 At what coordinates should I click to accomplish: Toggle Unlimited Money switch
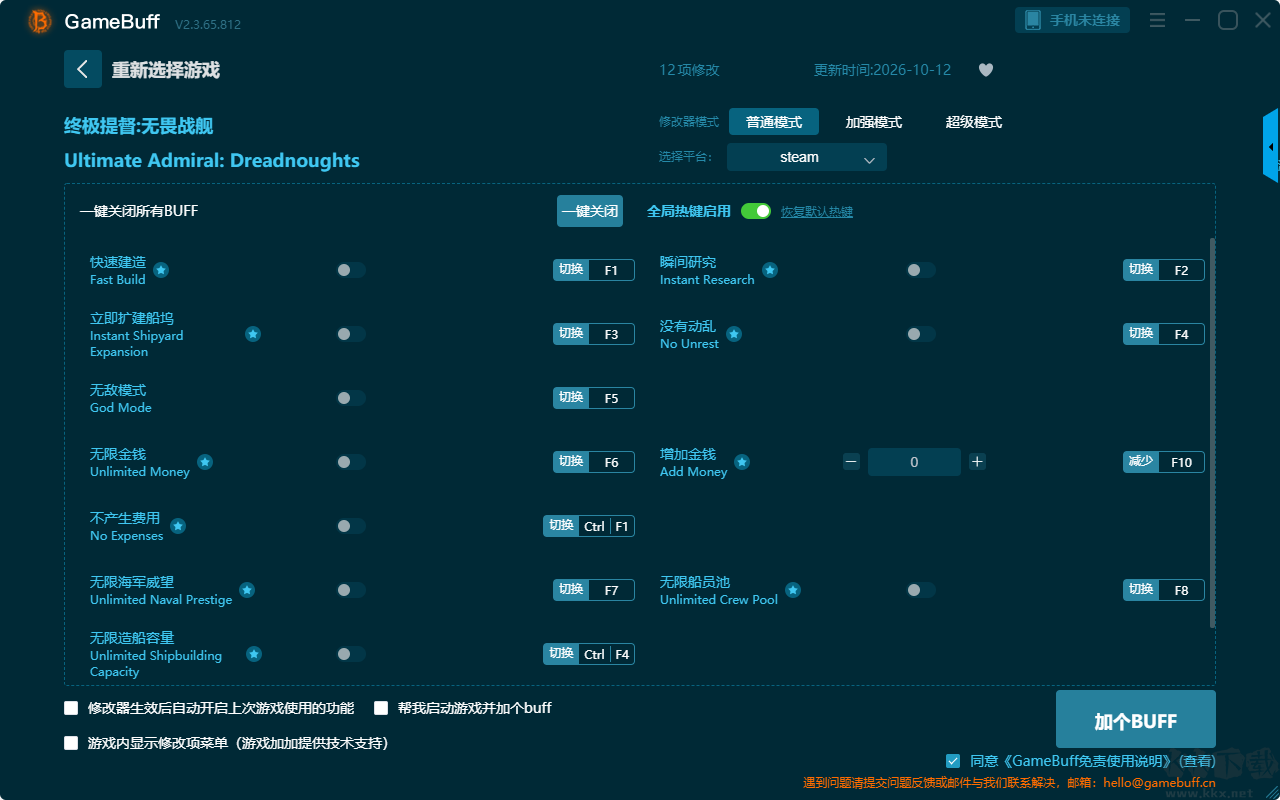pos(351,462)
